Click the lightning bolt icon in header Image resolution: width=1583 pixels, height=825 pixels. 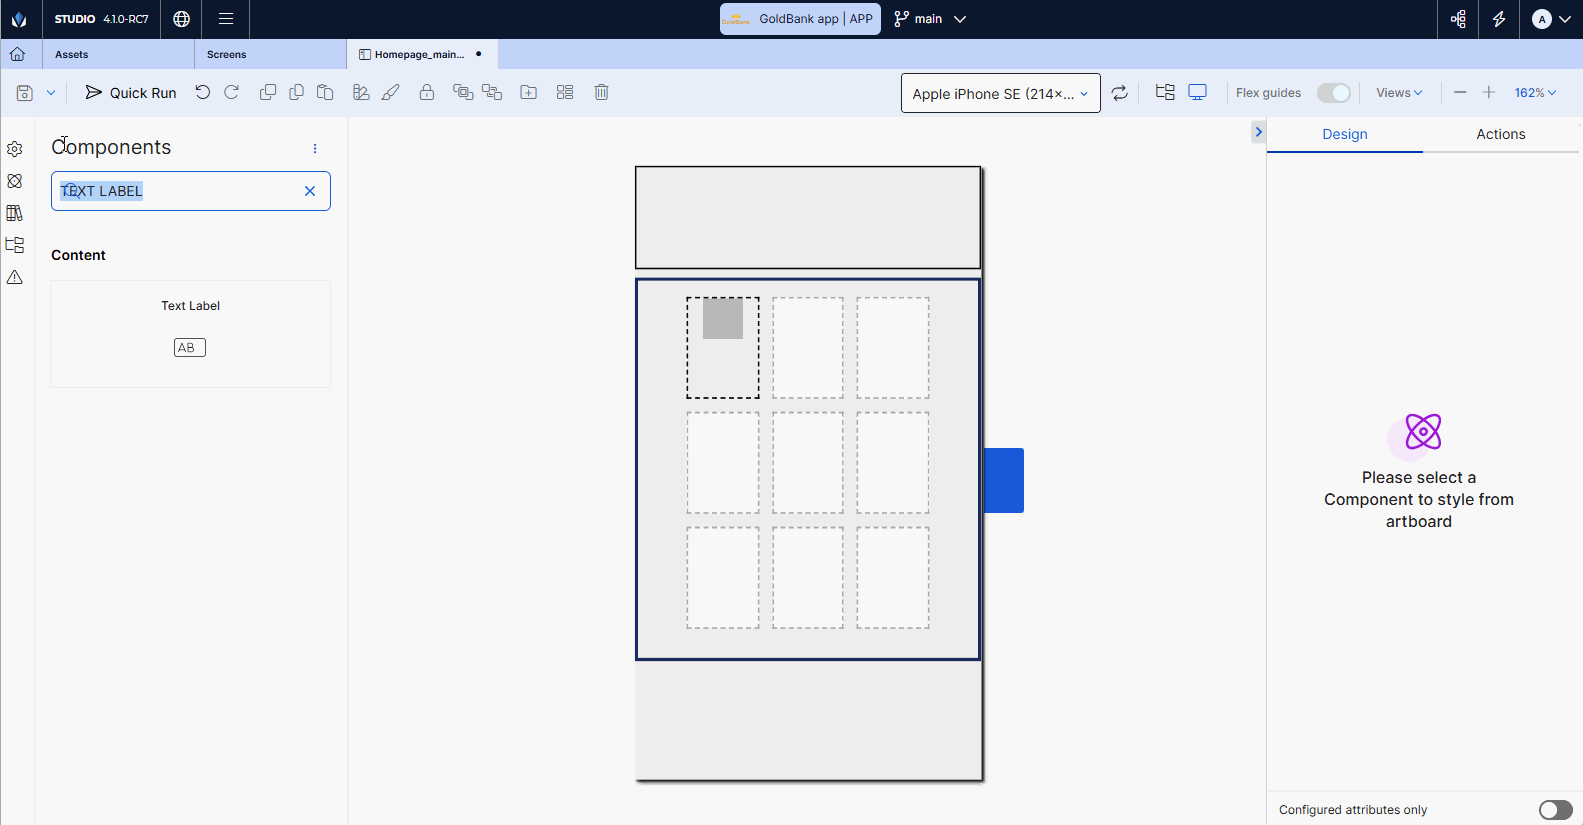tap(1498, 19)
